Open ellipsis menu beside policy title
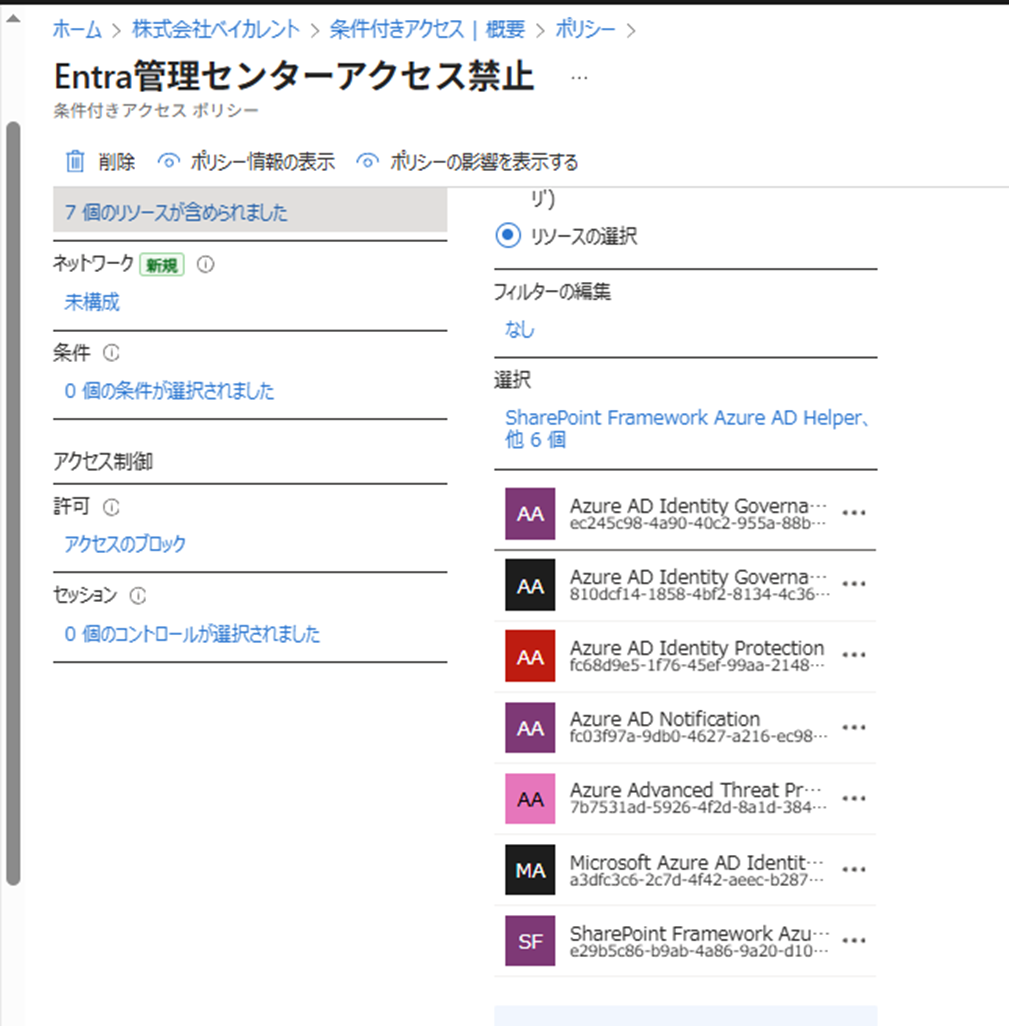1009x1026 pixels. click(579, 78)
